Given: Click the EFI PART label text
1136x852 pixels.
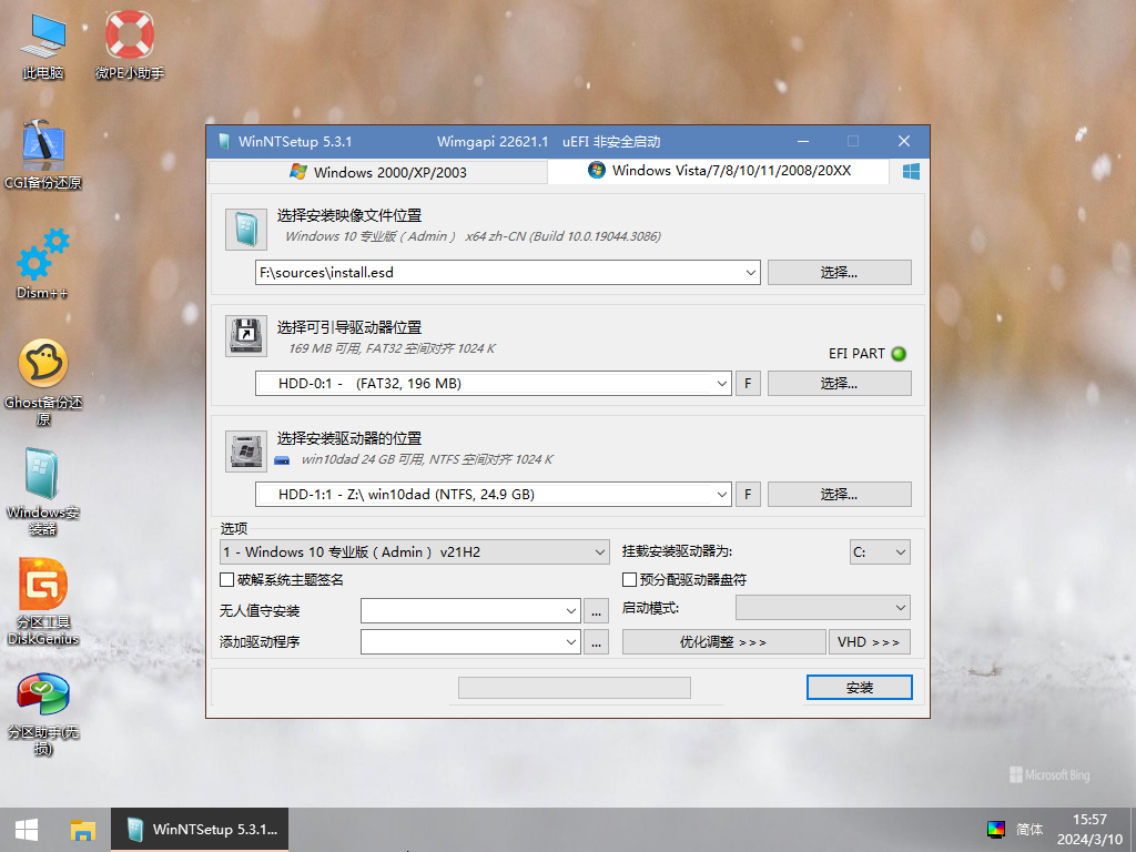Looking at the screenshot, I should tap(856, 354).
